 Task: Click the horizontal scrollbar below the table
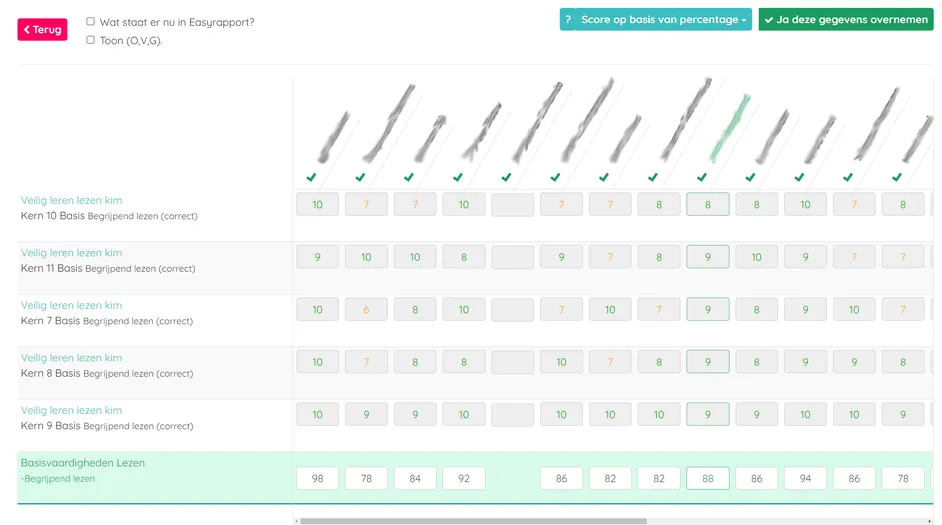(x=473, y=521)
